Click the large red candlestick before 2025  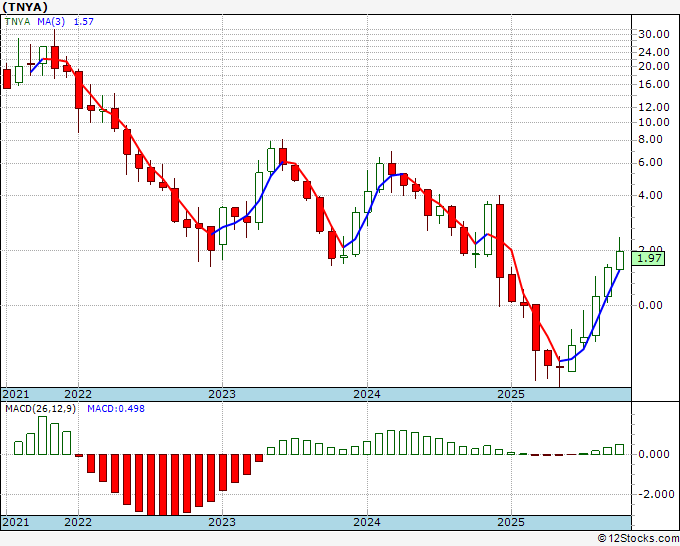500,241
